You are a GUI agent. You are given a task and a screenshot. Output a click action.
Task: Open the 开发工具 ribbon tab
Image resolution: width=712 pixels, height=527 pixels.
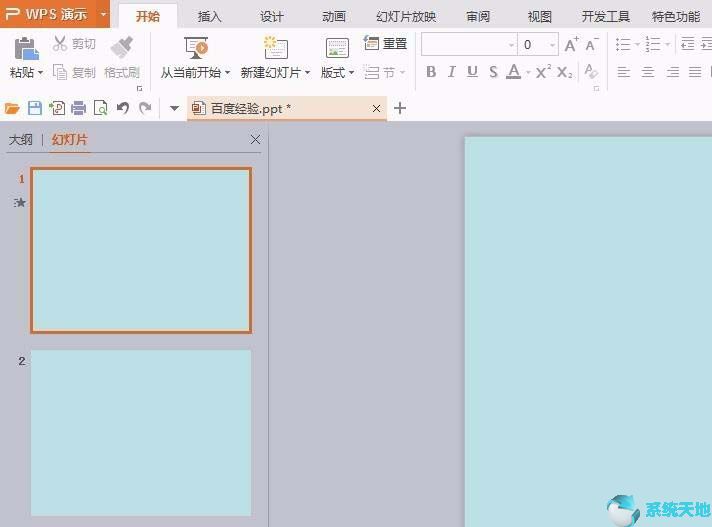(606, 17)
